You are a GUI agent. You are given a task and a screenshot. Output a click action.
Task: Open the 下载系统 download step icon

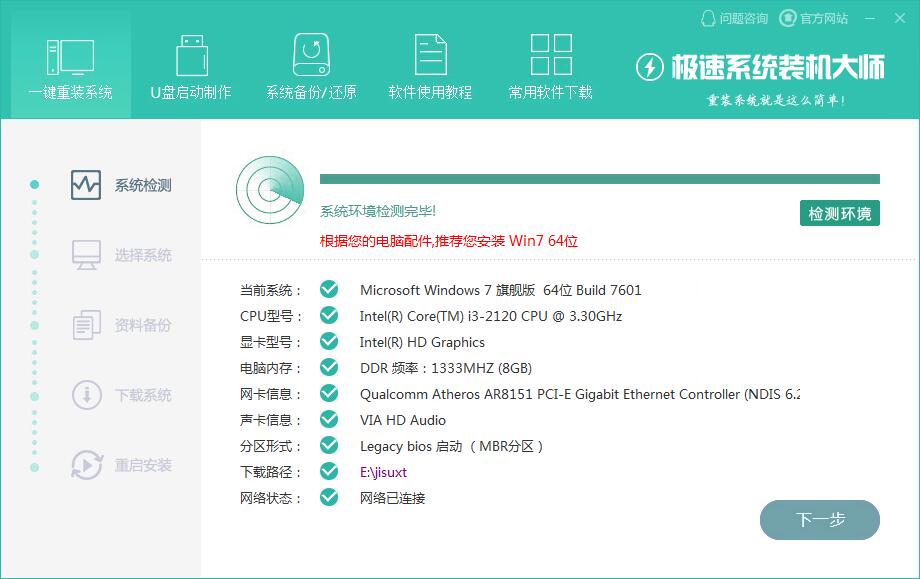click(88, 395)
